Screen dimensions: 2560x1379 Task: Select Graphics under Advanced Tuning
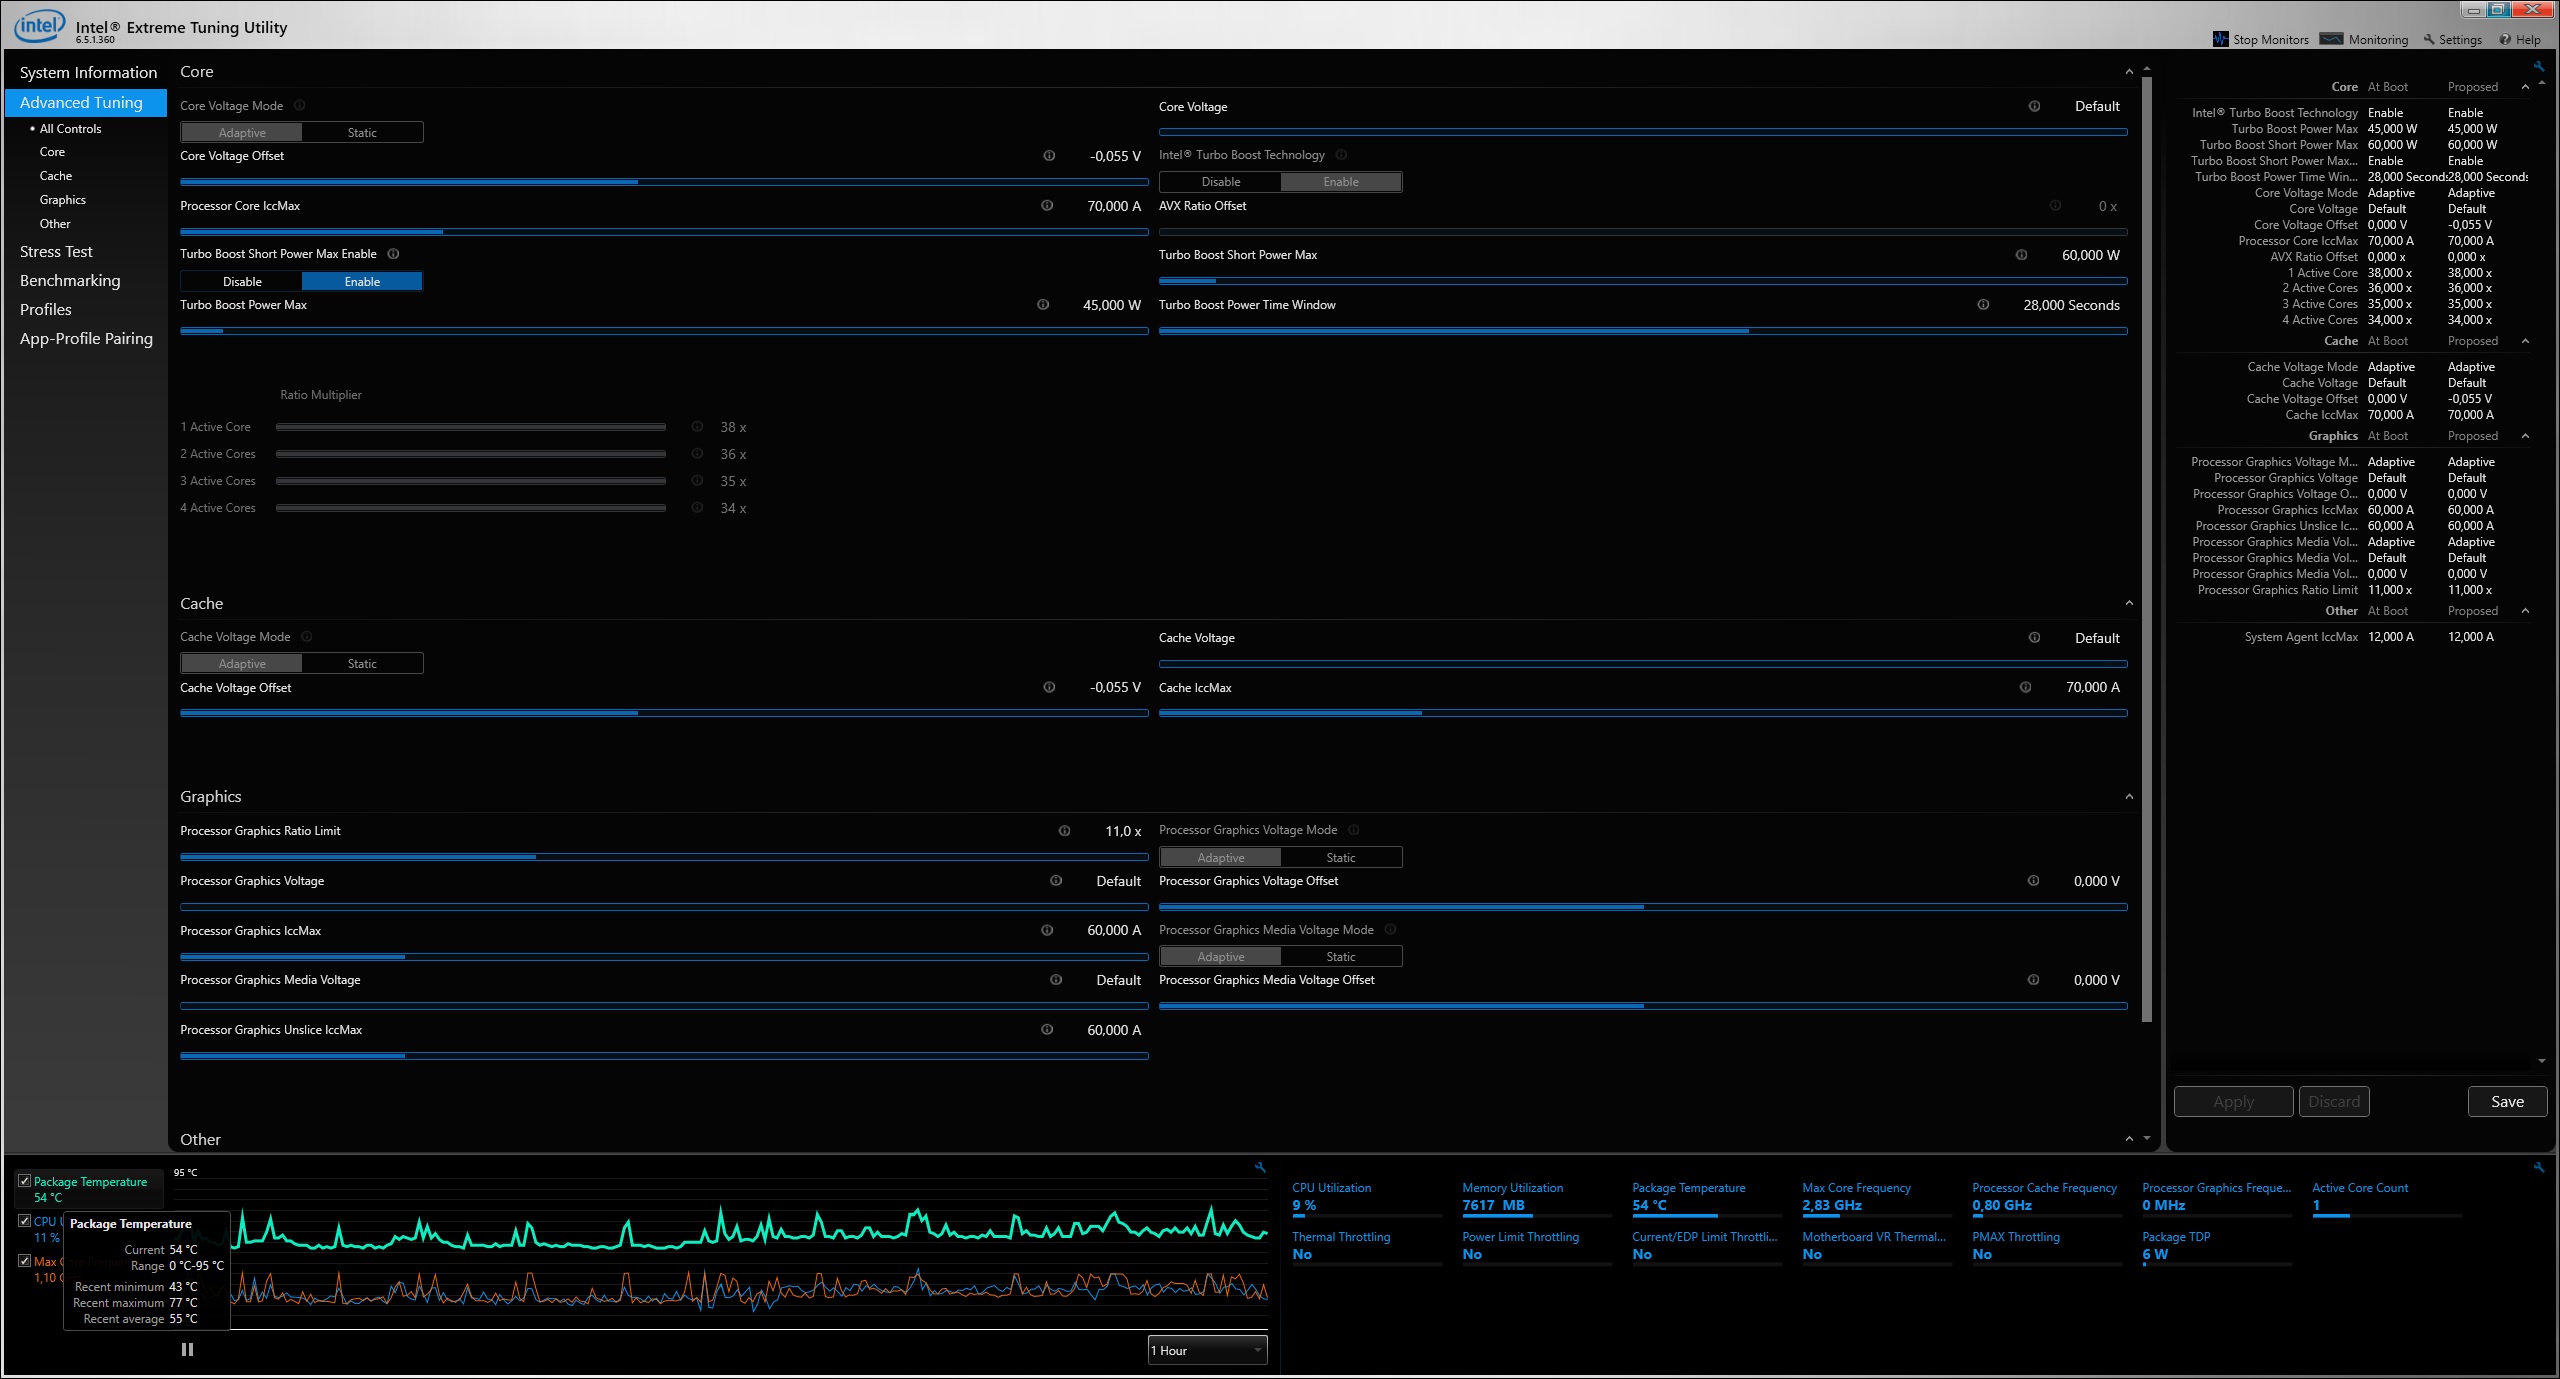[x=62, y=200]
